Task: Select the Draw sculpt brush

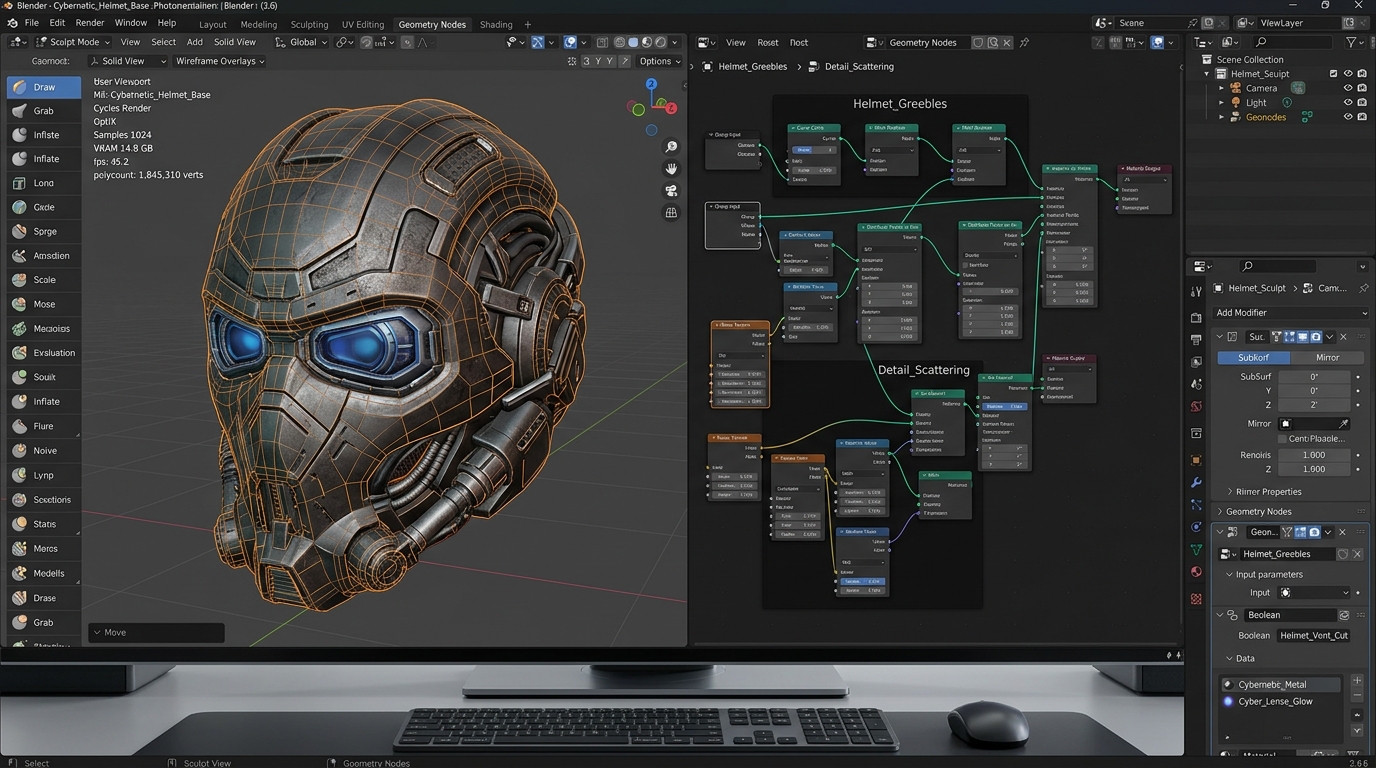Action: tap(43, 87)
